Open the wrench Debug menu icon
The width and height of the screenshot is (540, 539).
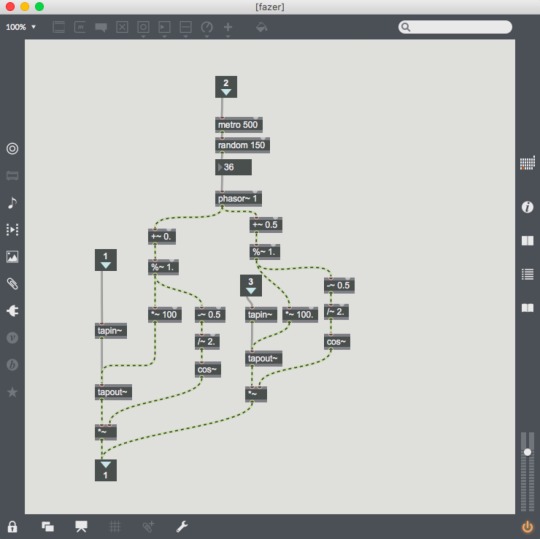click(182, 526)
